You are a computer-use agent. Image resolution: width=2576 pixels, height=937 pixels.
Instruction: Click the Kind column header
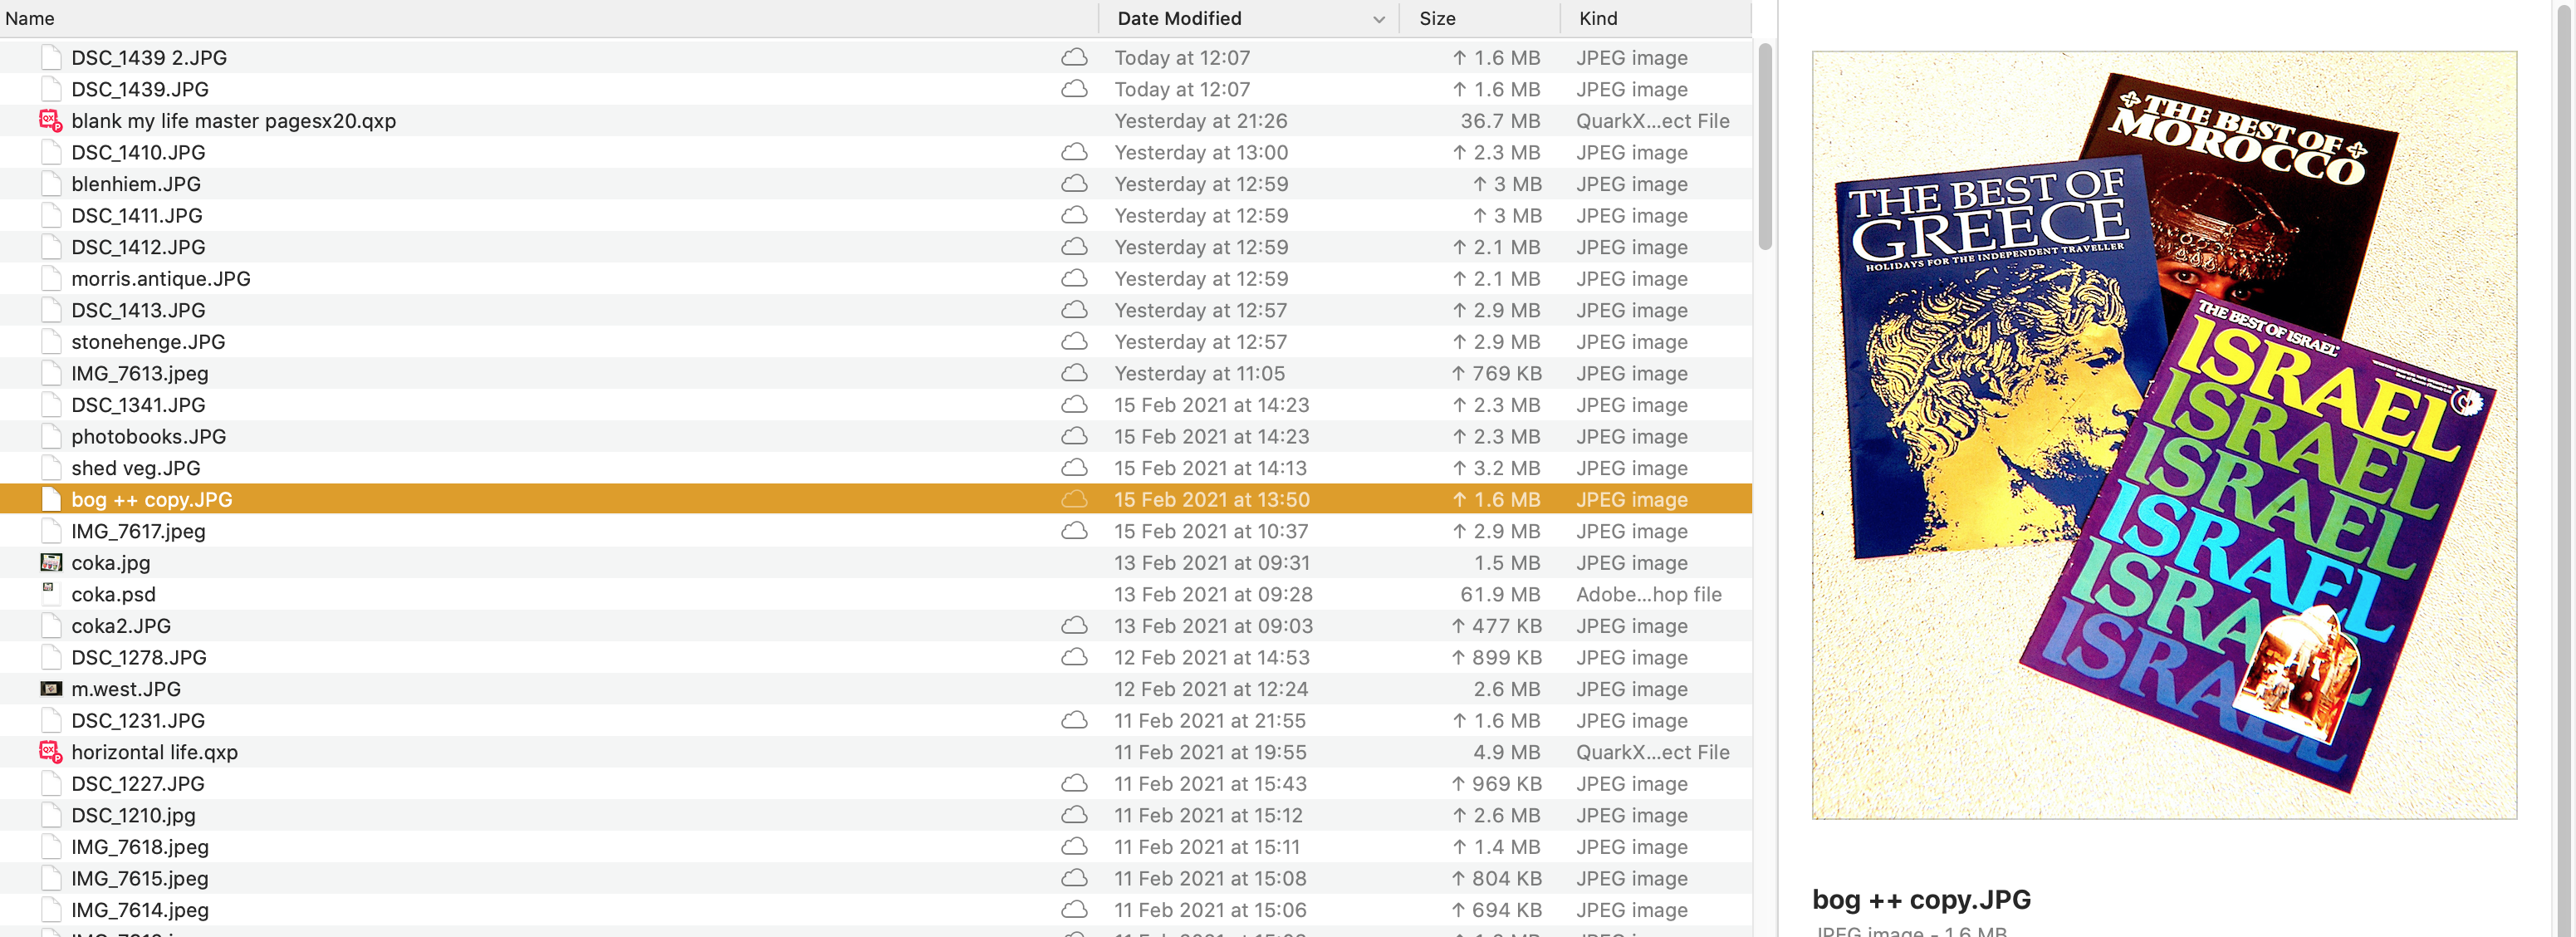tap(1597, 19)
